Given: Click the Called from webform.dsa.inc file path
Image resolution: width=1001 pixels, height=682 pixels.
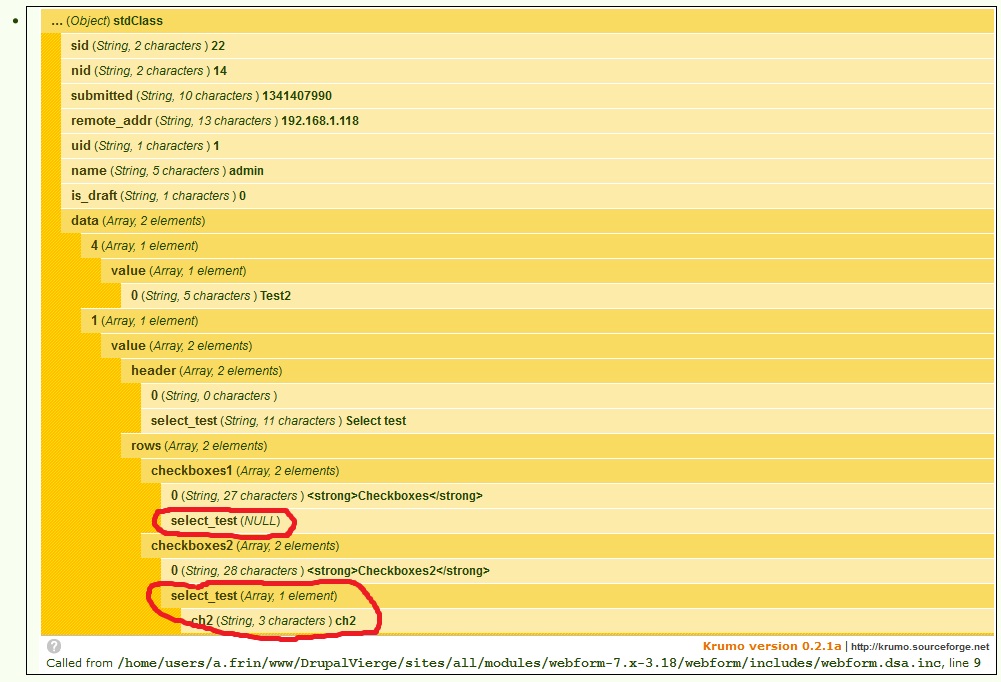Looking at the screenshot, I should [x=529, y=663].
